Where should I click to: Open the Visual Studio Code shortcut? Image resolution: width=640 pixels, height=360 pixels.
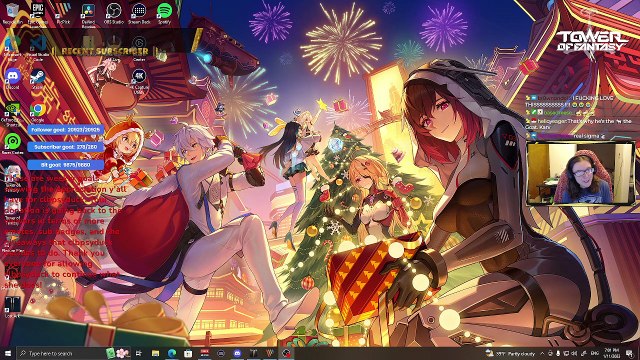click(38, 48)
